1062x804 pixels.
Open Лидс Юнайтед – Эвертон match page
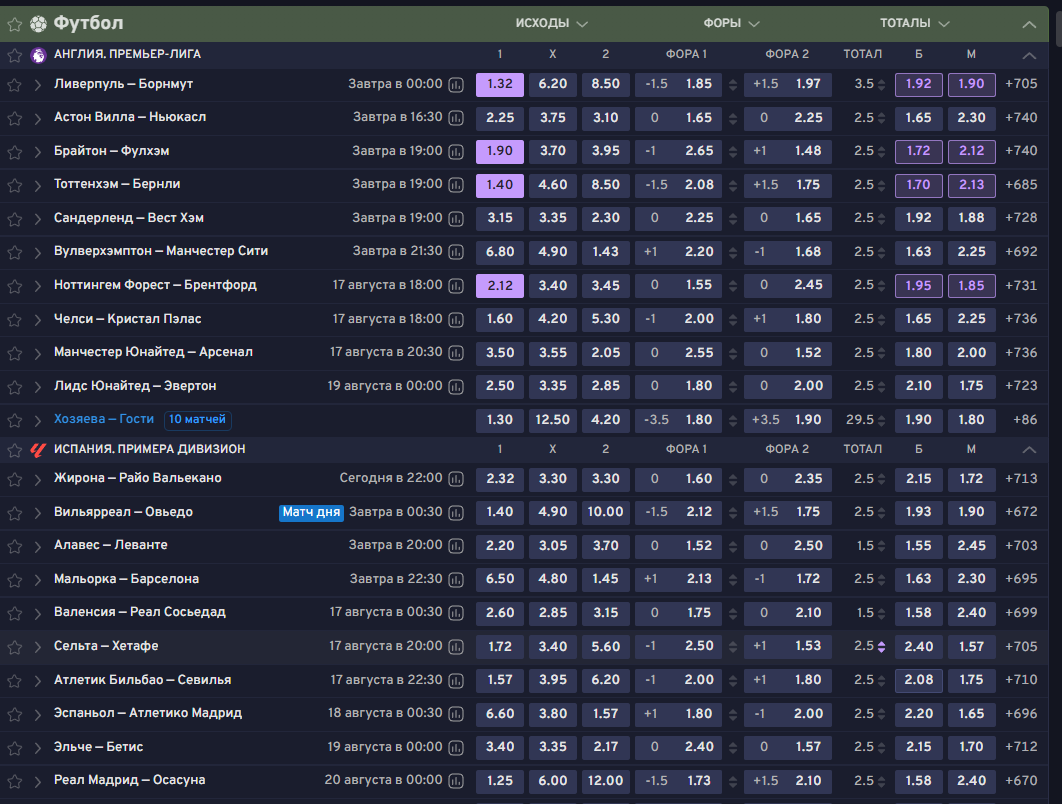point(135,386)
